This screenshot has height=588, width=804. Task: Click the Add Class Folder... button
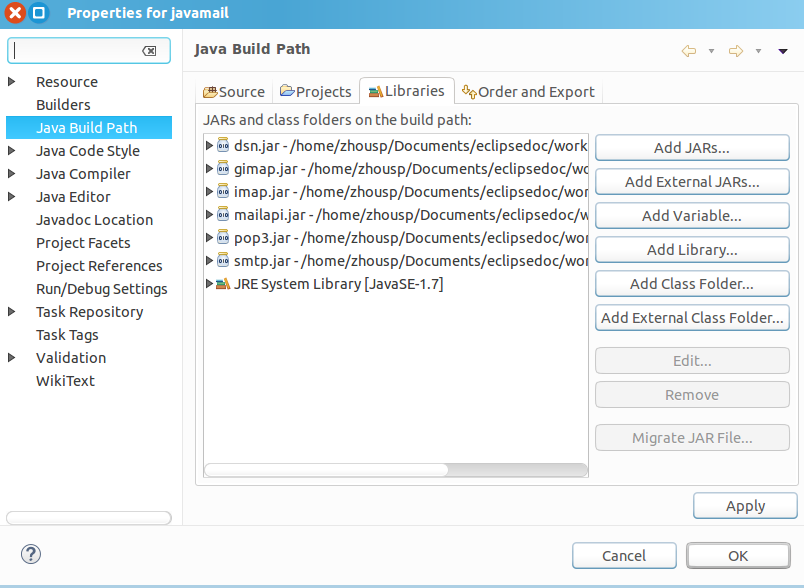pos(692,283)
